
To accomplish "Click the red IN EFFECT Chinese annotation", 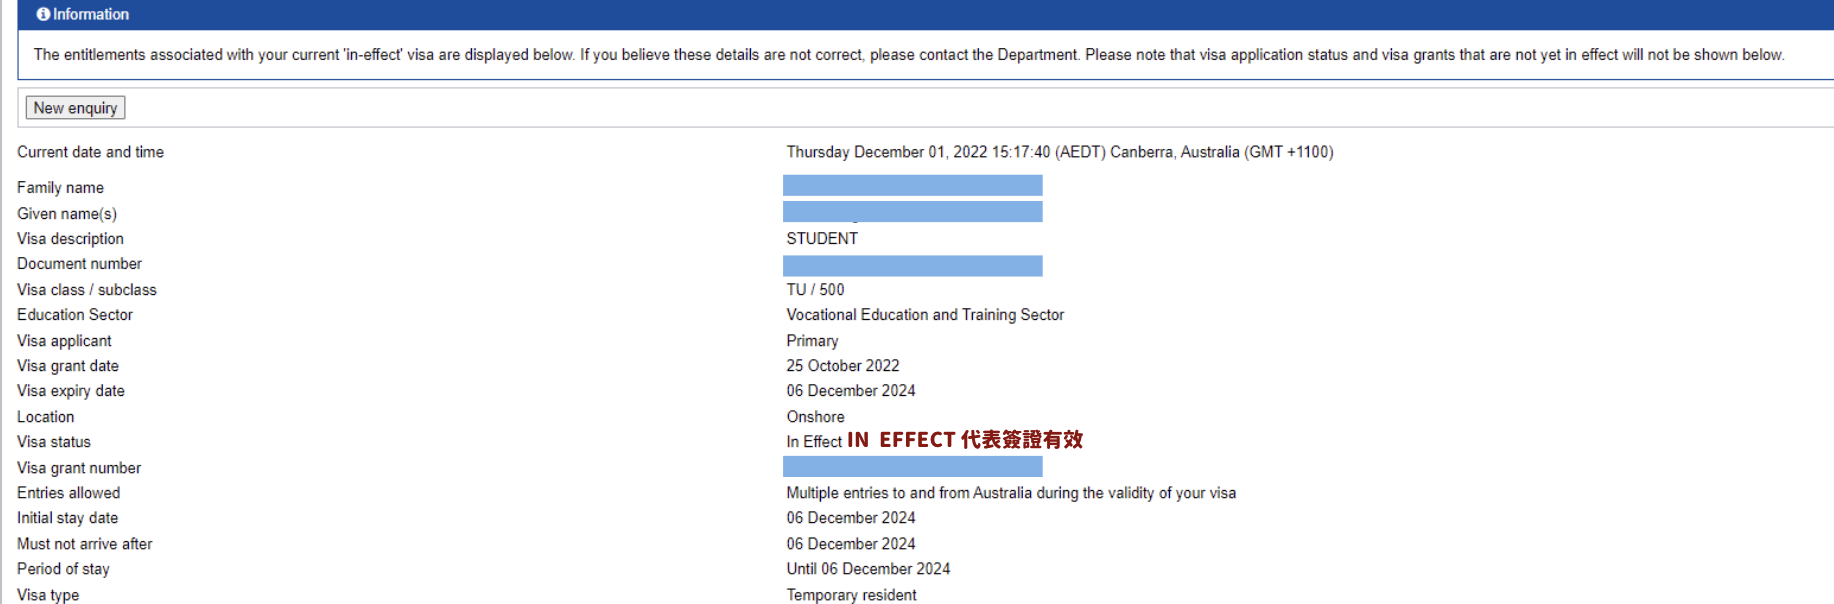I will (965, 440).
